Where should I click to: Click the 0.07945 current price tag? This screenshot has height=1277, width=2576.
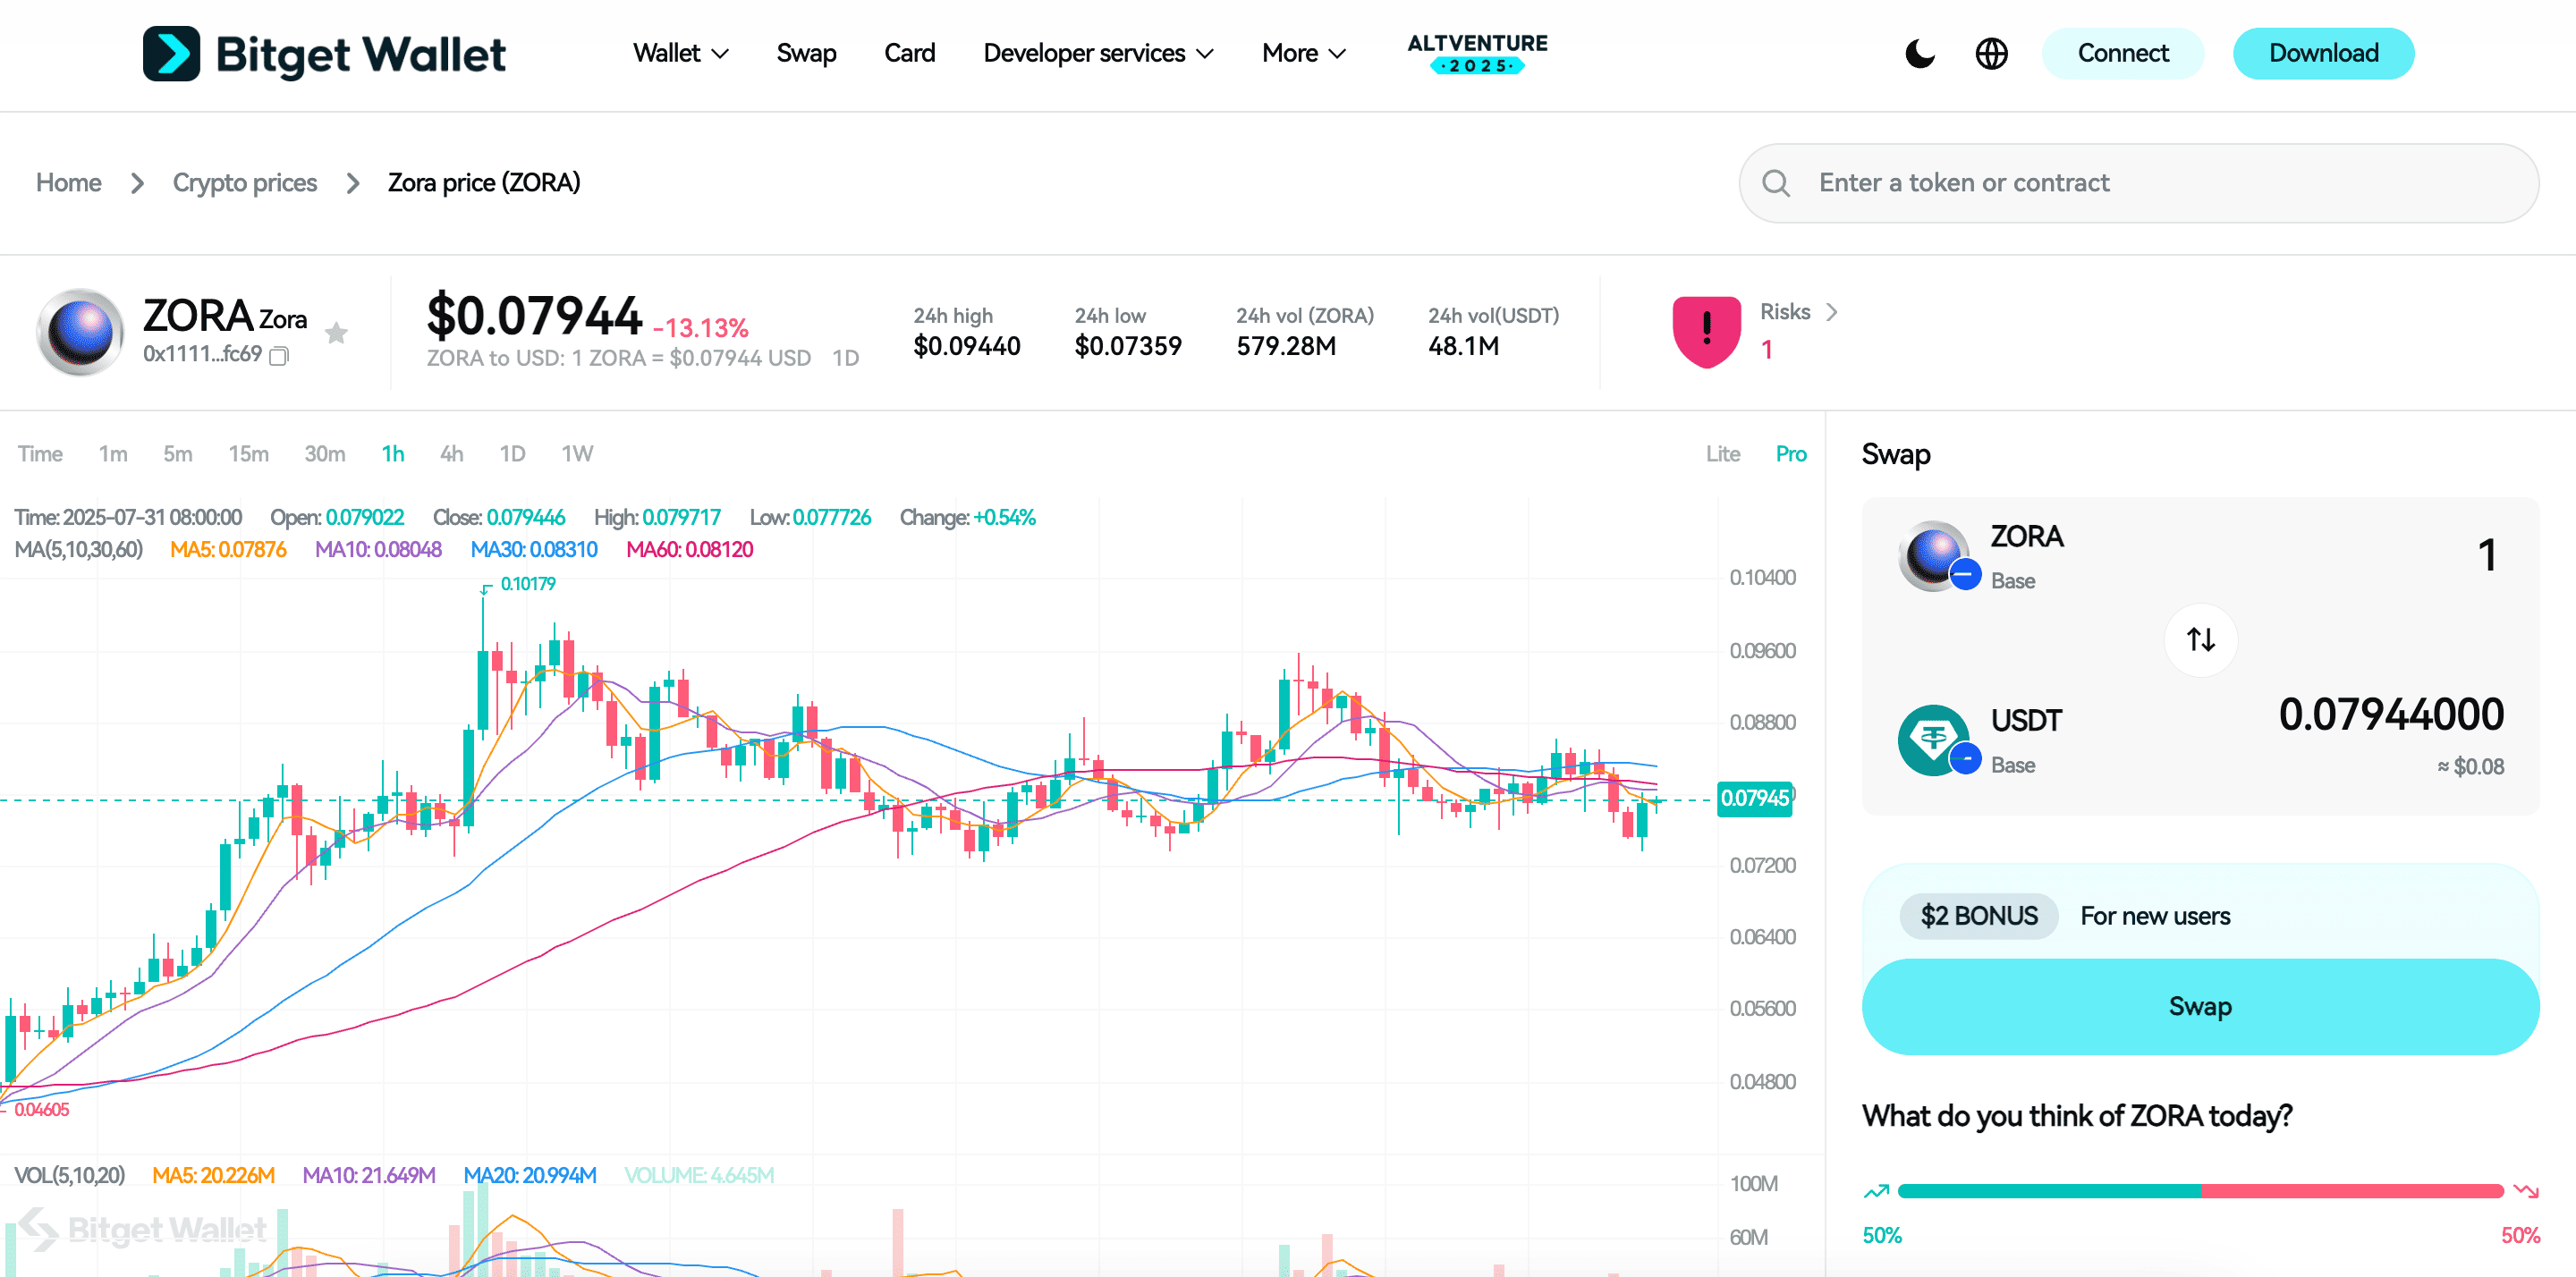click(x=1754, y=798)
